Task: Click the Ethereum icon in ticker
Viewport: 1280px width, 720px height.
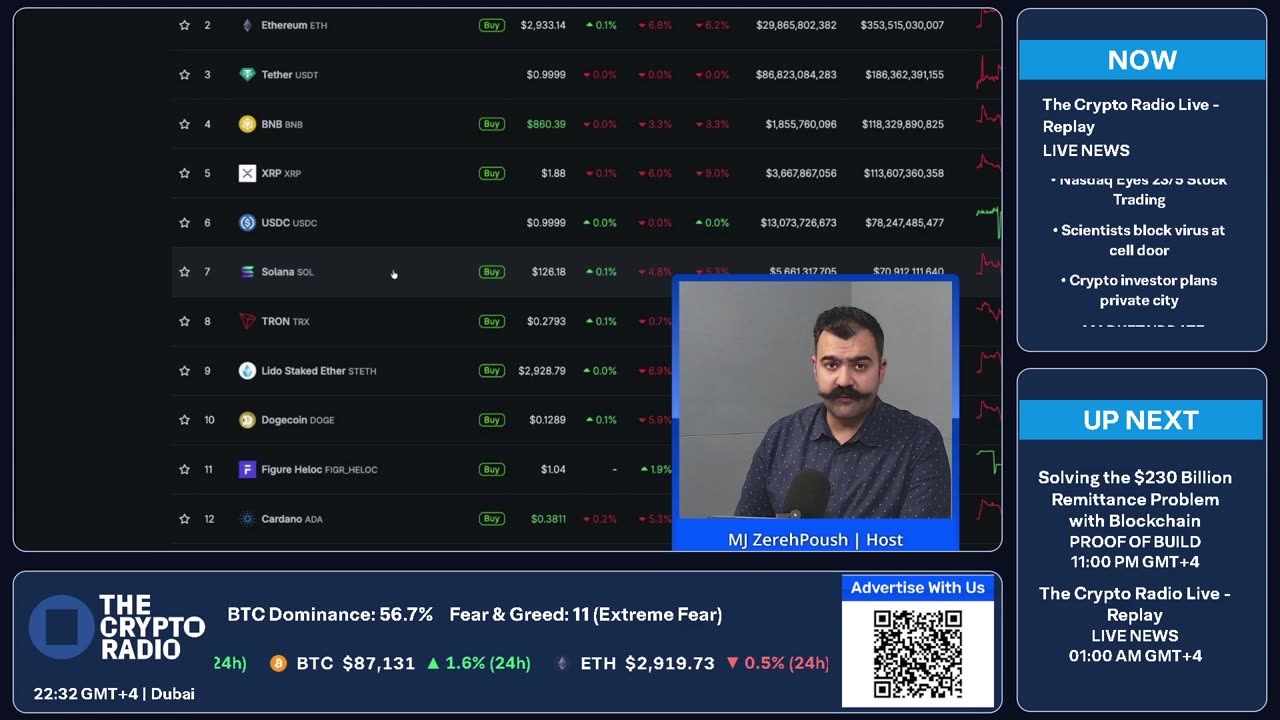Action: (562, 663)
